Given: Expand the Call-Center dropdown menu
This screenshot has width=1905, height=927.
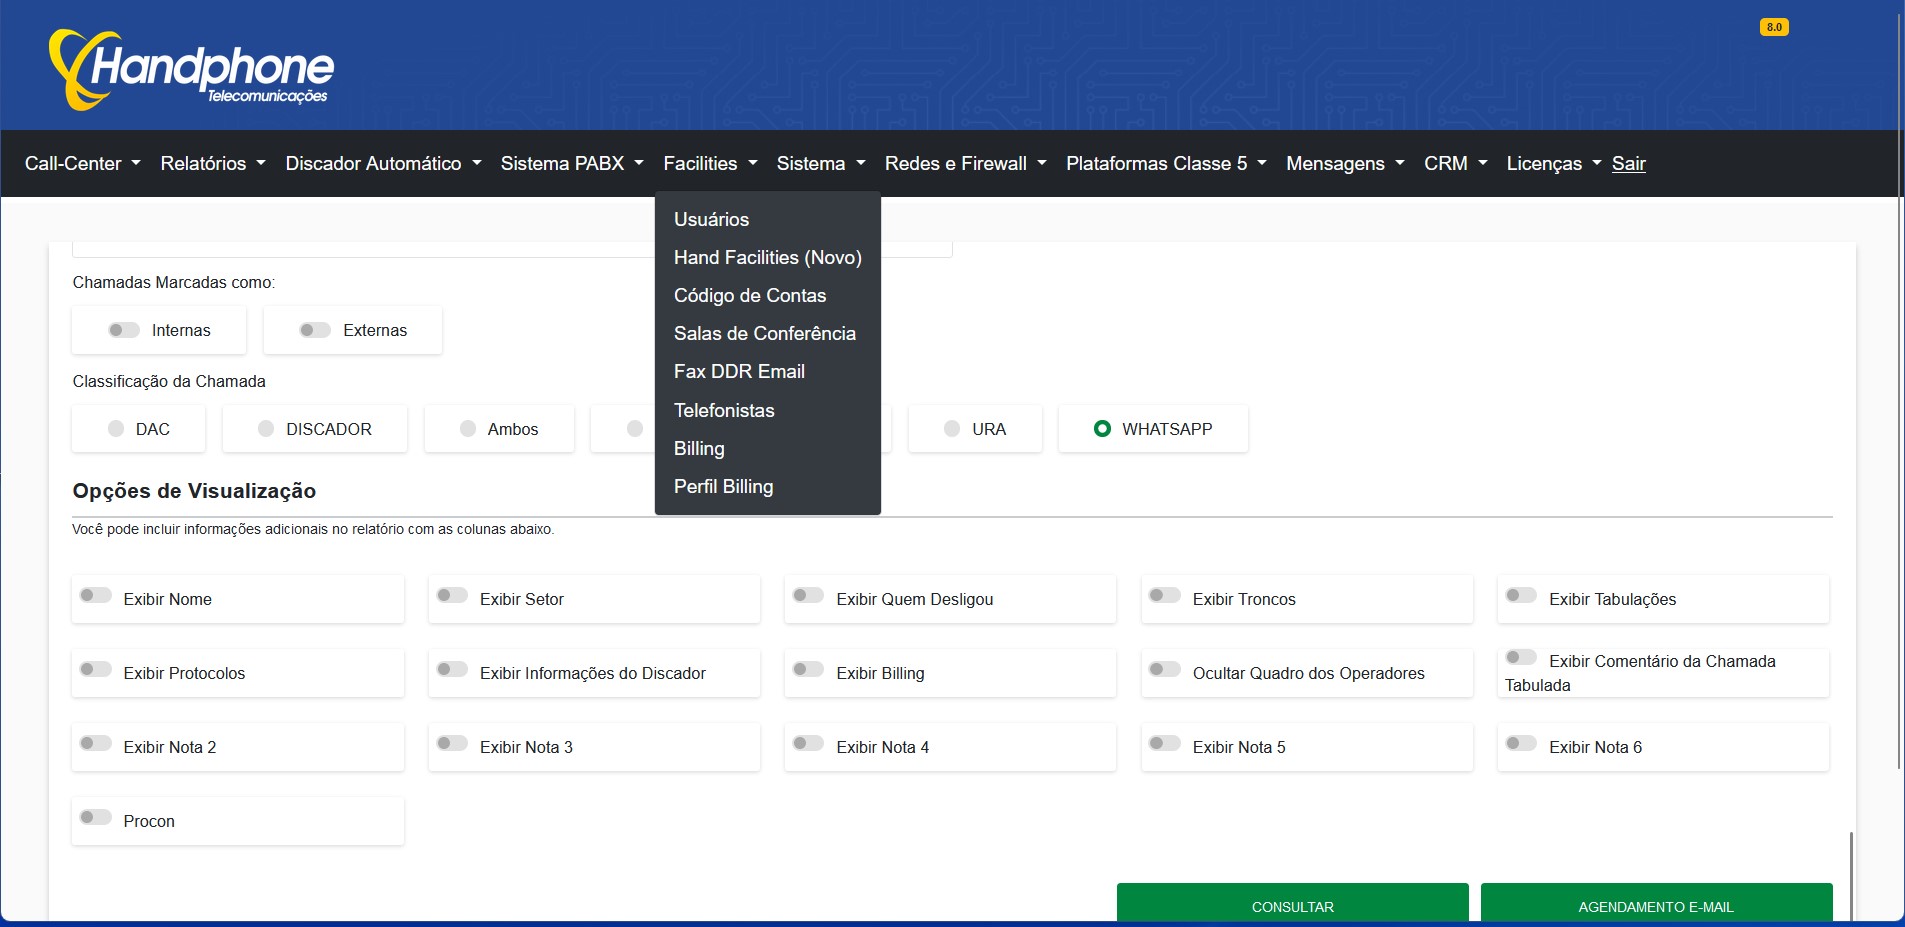Looking at the screenshot, I should pos(82,163).
